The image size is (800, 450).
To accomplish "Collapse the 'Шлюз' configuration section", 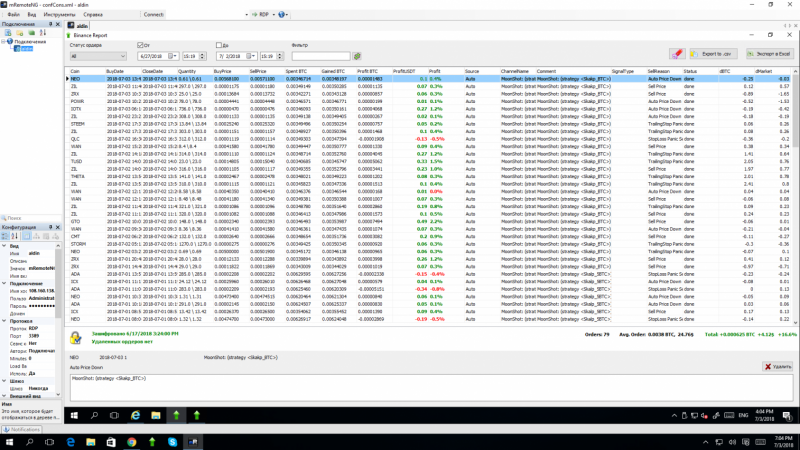I will [4, 381].
